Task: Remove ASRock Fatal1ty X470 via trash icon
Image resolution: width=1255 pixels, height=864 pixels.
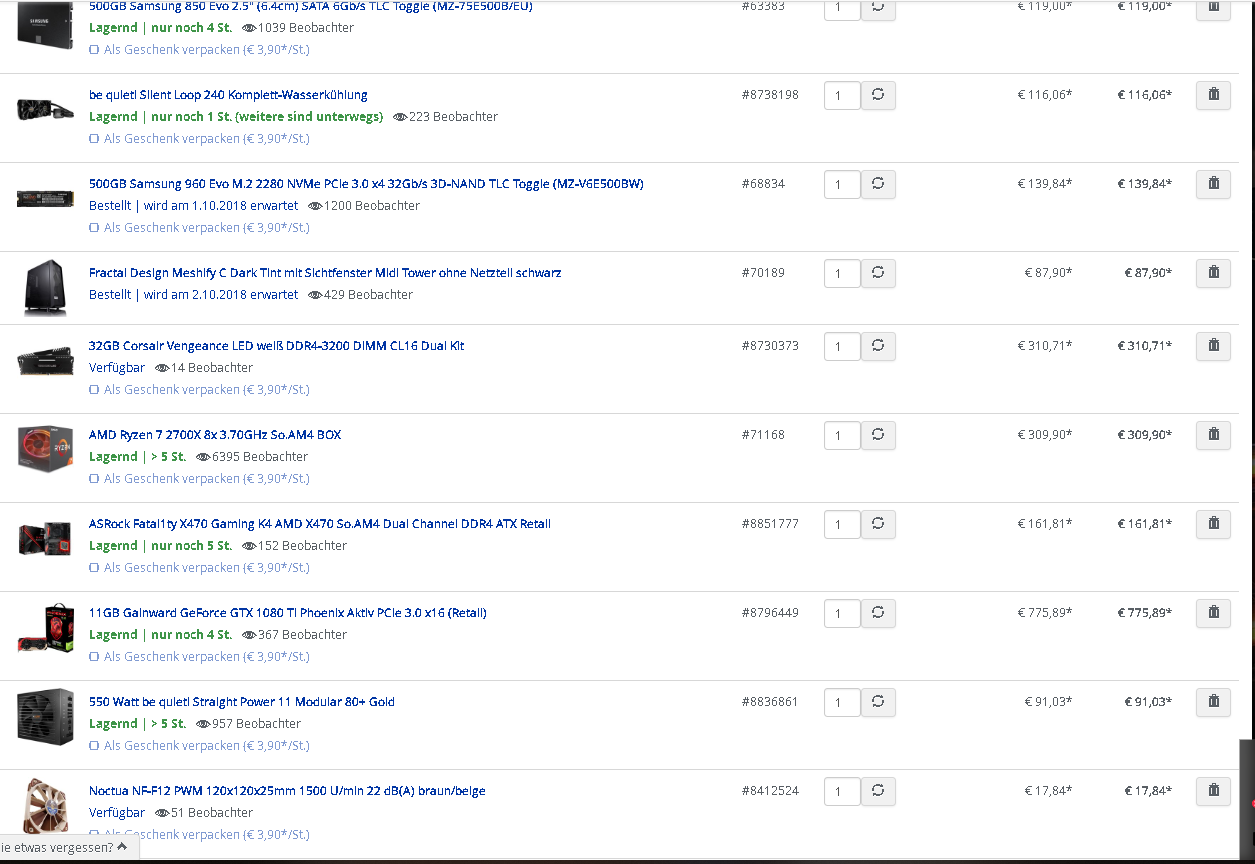Action: 1213,524
